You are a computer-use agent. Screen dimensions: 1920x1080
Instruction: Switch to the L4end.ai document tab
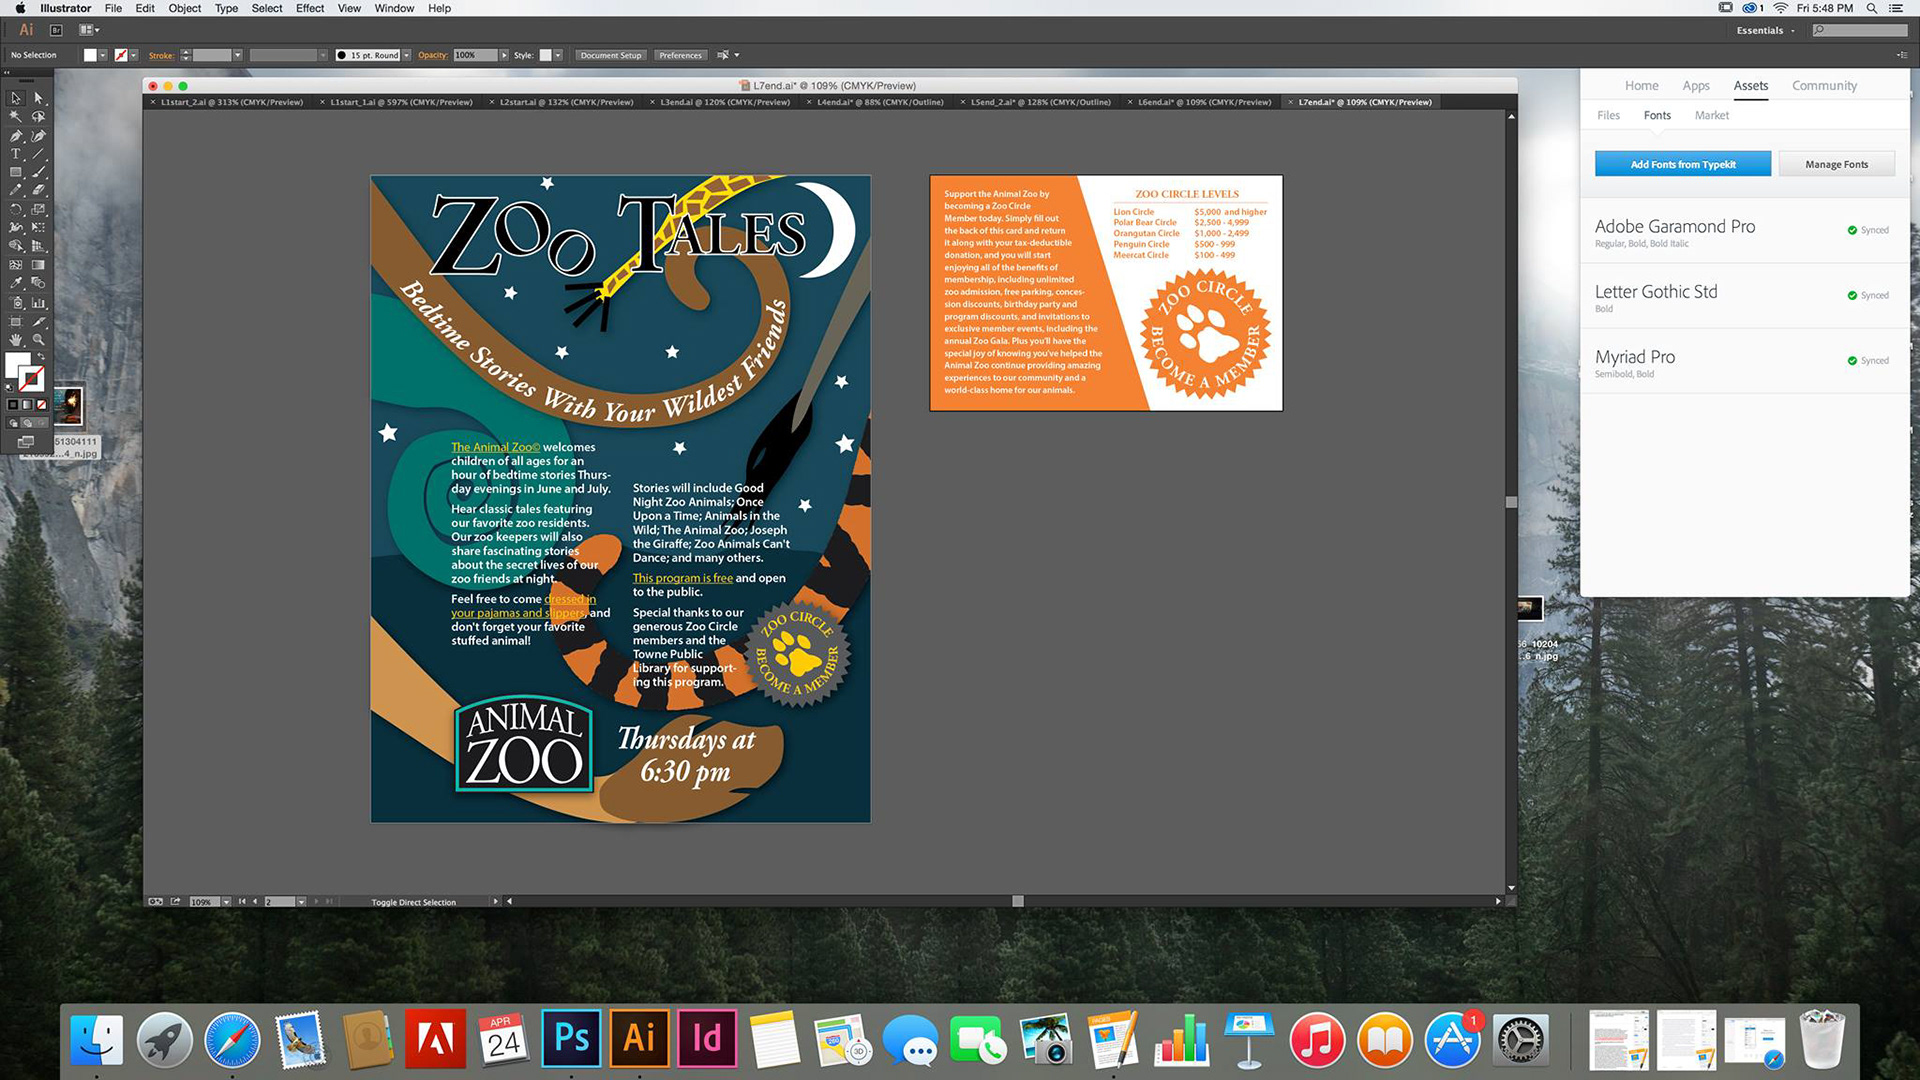[x=878, y=102]
